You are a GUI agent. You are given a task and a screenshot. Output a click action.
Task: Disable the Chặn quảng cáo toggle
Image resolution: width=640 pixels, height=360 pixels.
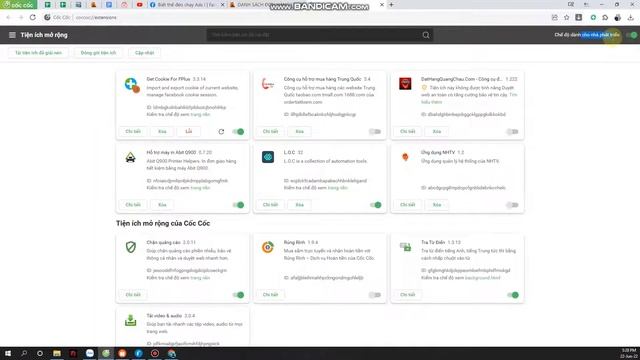click(x=238, y=295)
